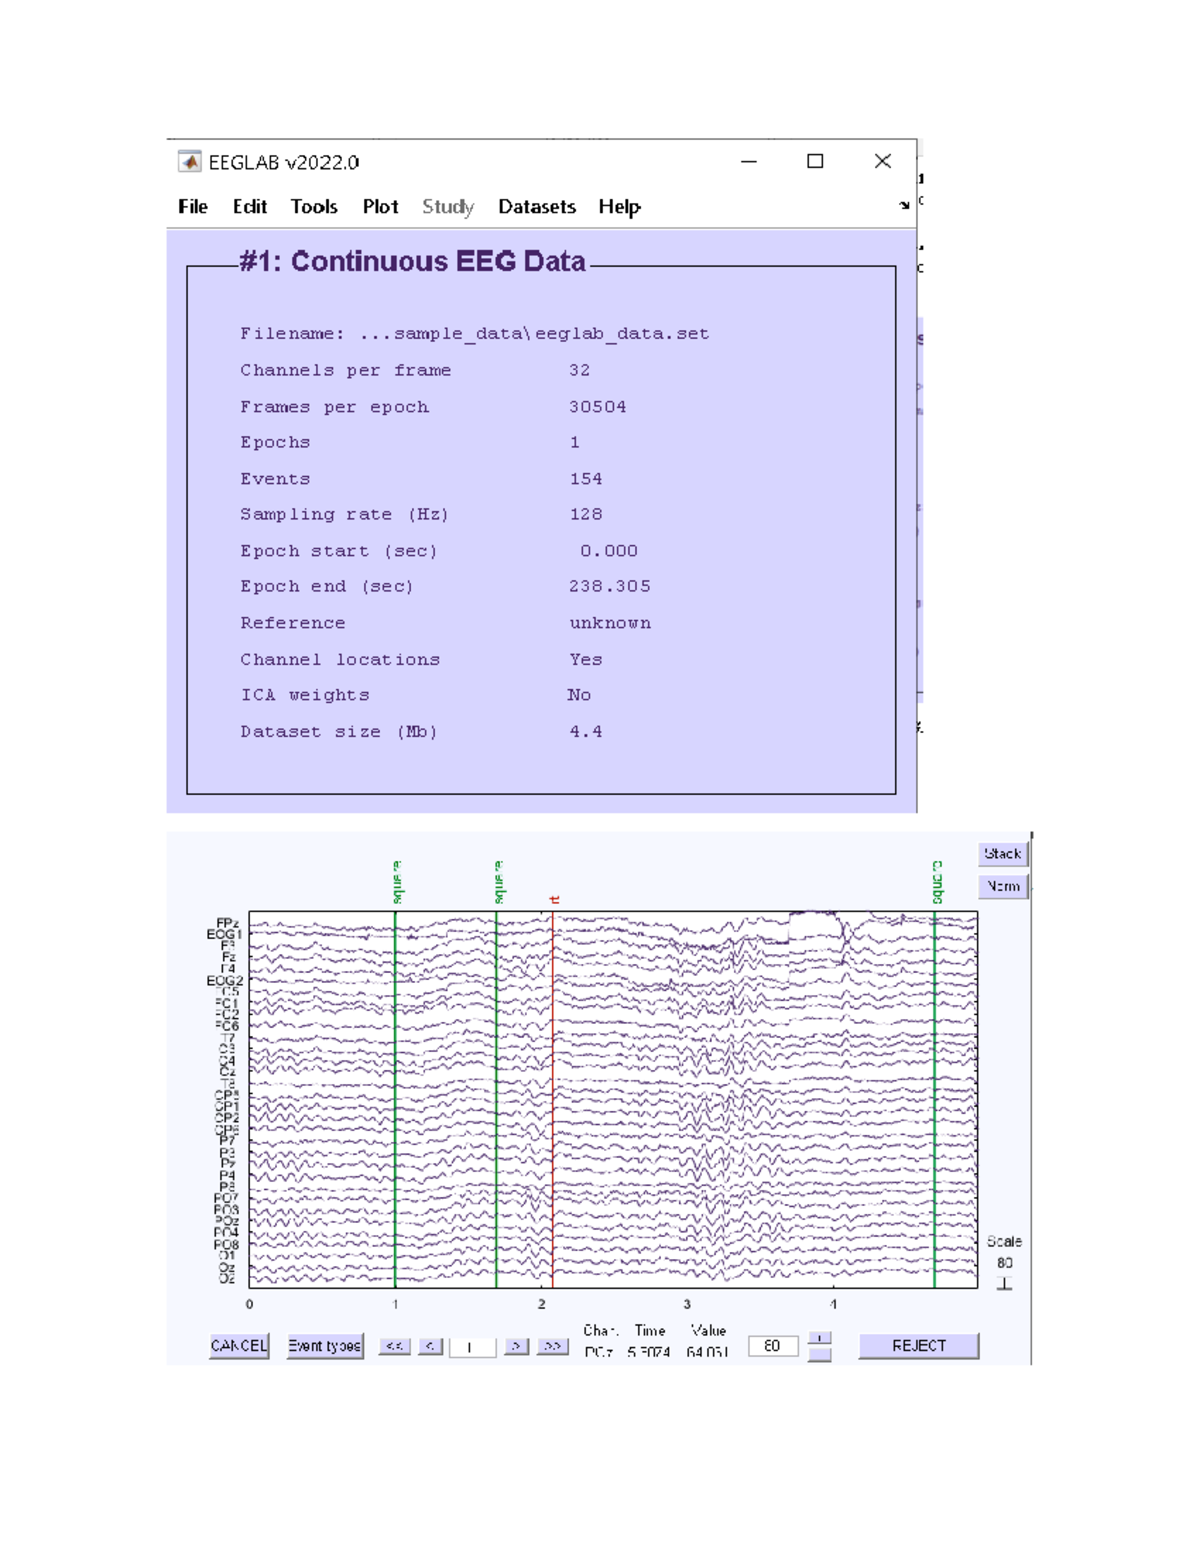Toggle the Stack channel display button
Viewport: 1200px width, 1553px height.
point(1002,854)
